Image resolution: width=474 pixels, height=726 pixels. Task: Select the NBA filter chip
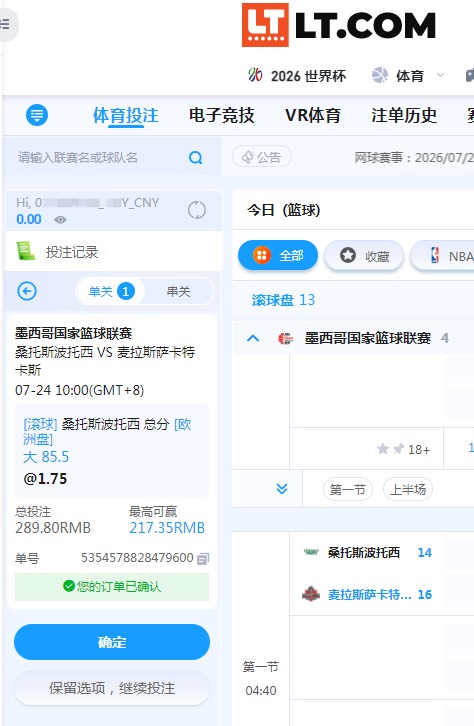(x=443, y=255)
